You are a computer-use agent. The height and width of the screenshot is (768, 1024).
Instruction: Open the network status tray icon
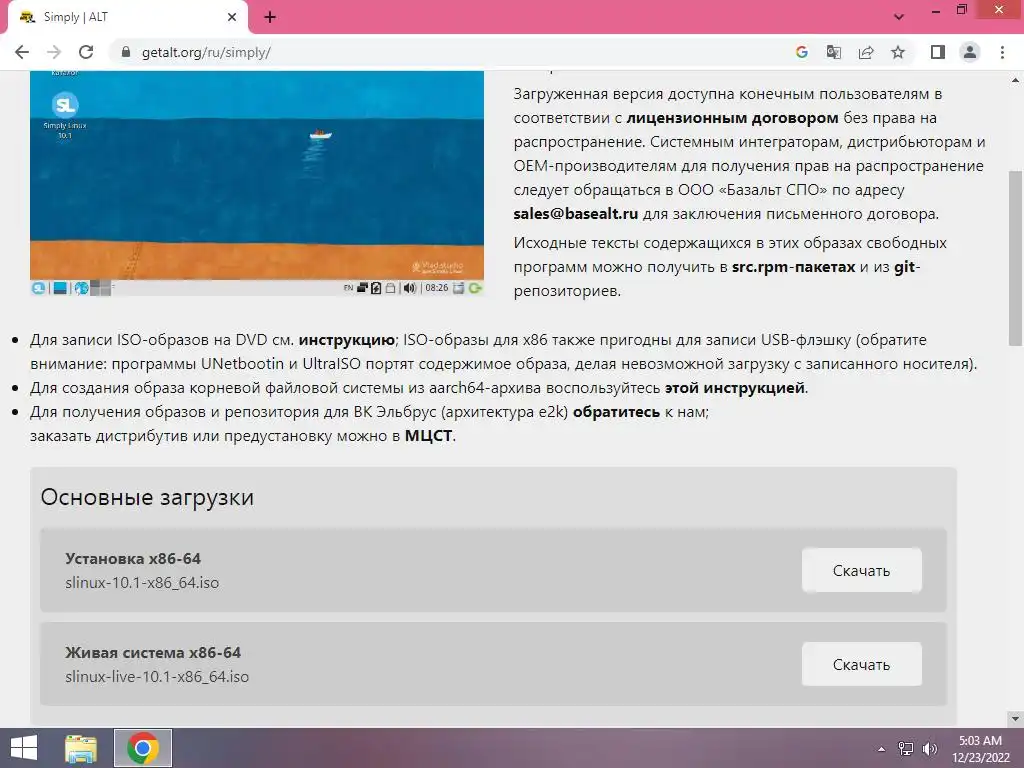click(x=906, y=748)
